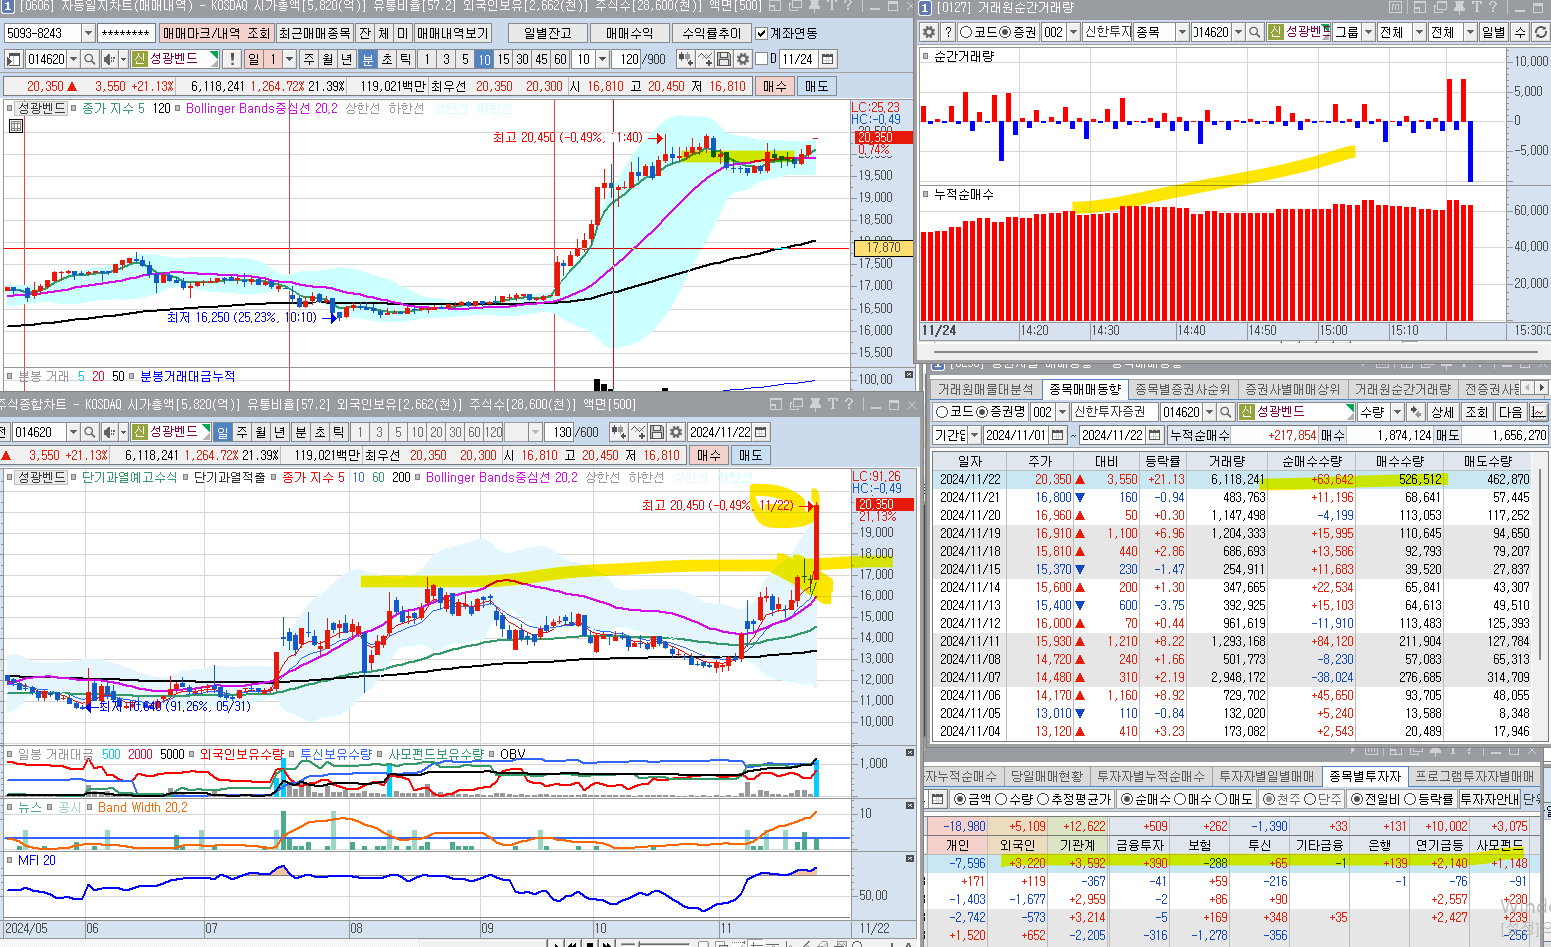Click the search magnifier in the 거래원순간거래량 toolbar
This screenshot has height=947, width=1551.
tap(1255, 32)
